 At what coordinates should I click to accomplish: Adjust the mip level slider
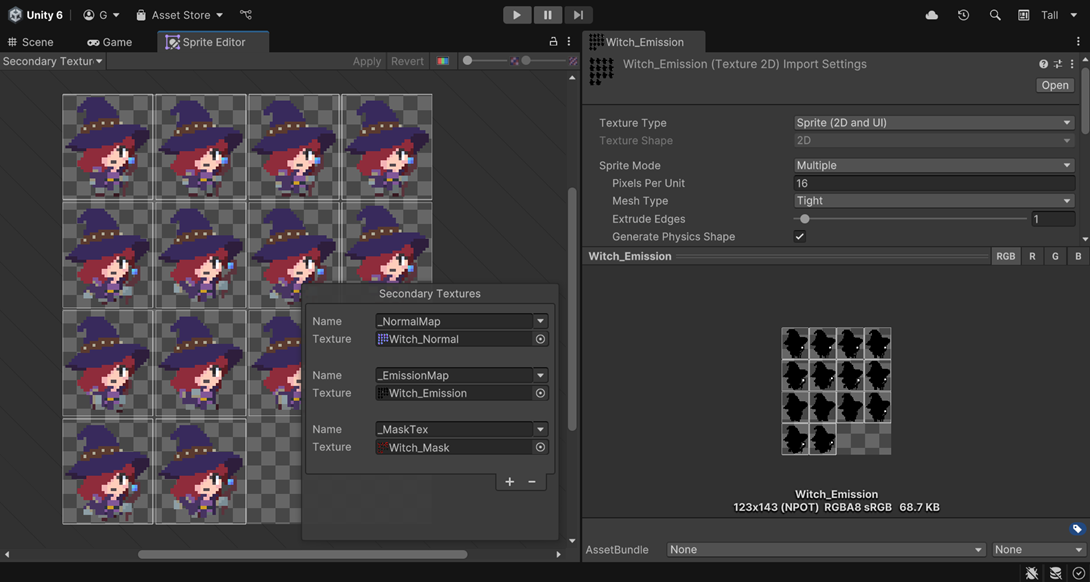[545, 61]
